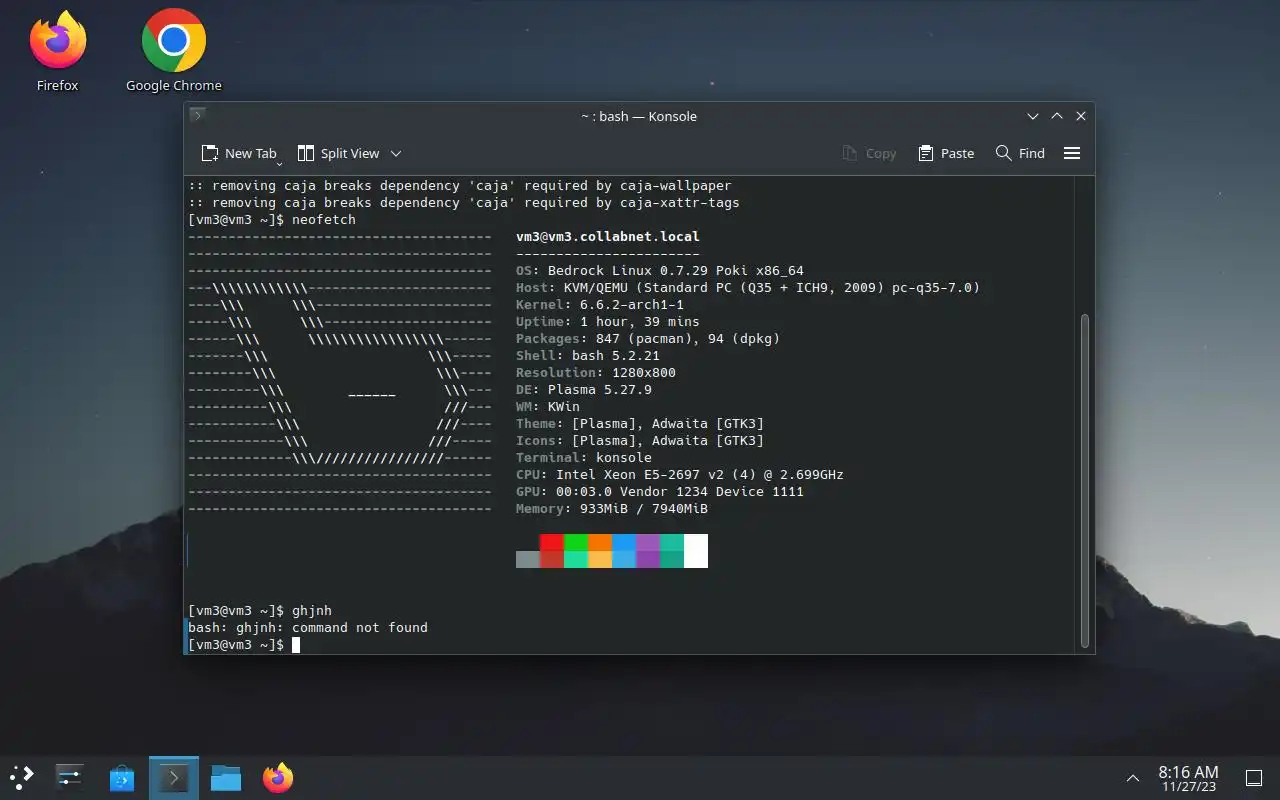Click the Memory '933MiB / 7940MiB' value
The width and height of the screenshot is (1280, 800).
[644, 509]
